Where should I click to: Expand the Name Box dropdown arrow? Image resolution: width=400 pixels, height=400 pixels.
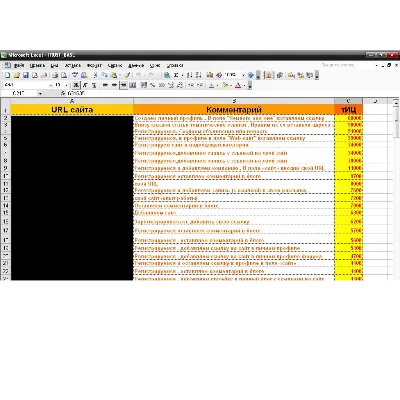tap(40, 93)
